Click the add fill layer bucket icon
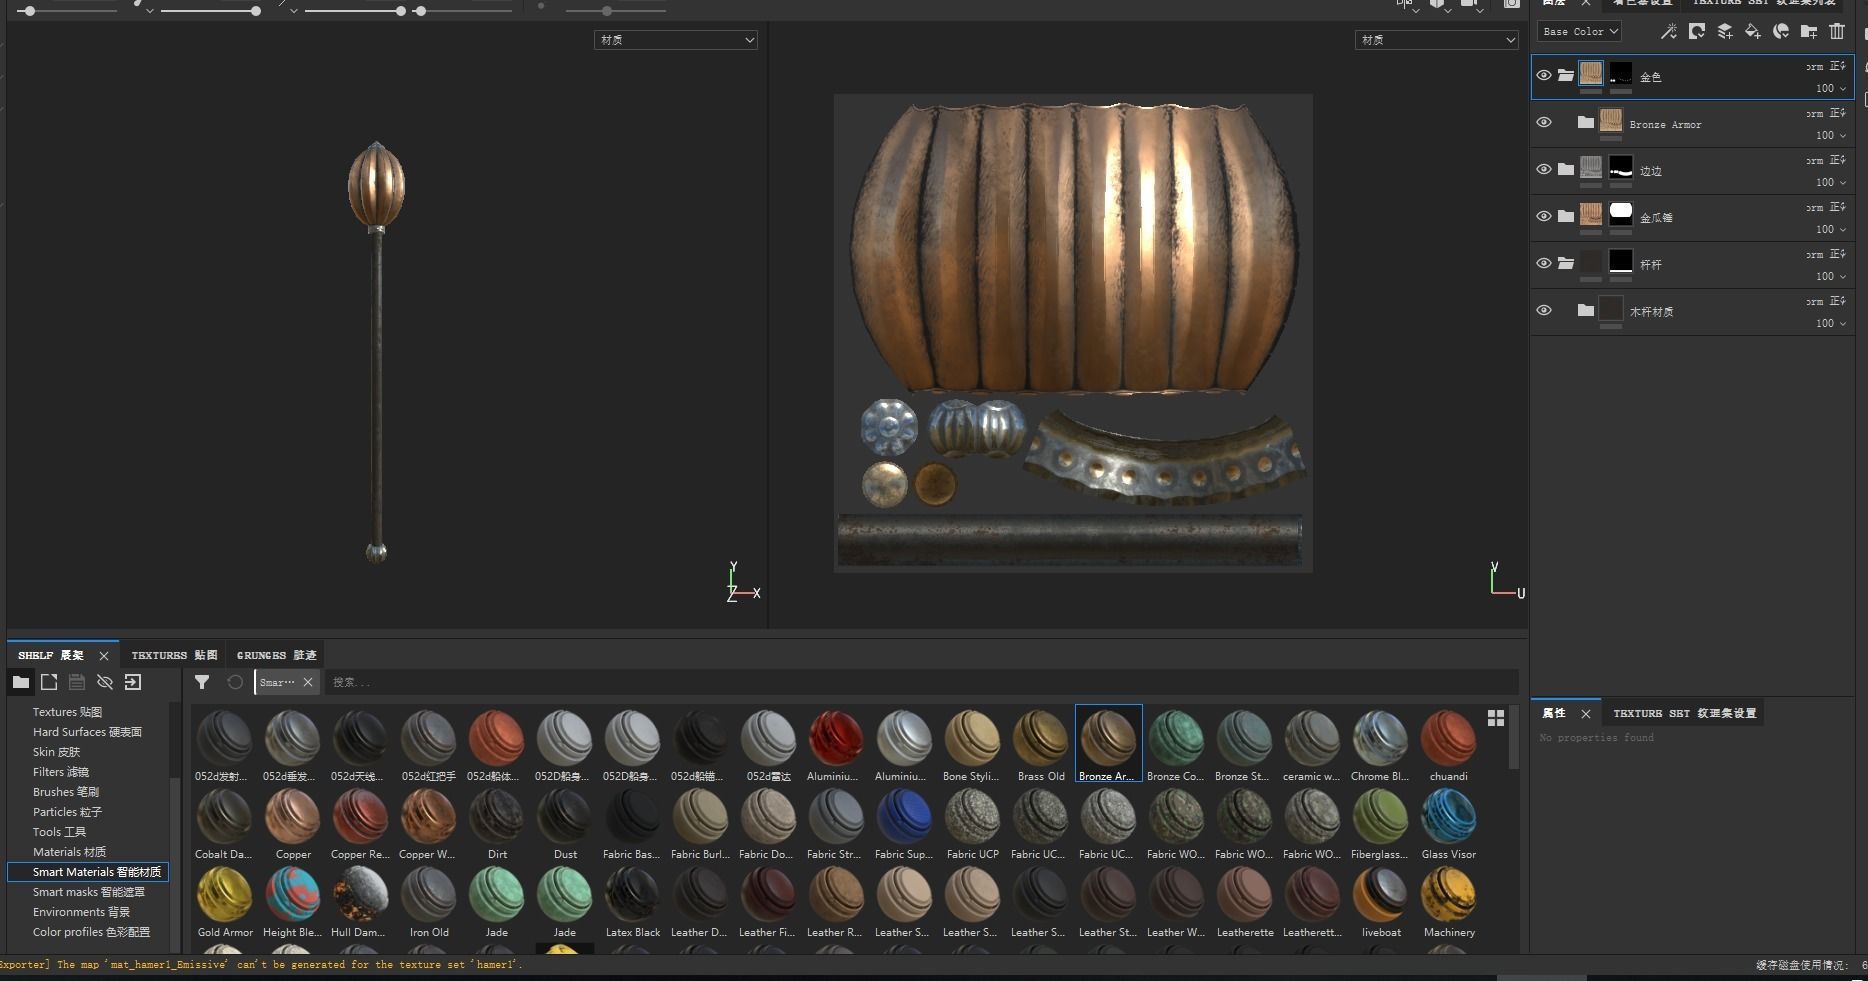 (1753, 32)
